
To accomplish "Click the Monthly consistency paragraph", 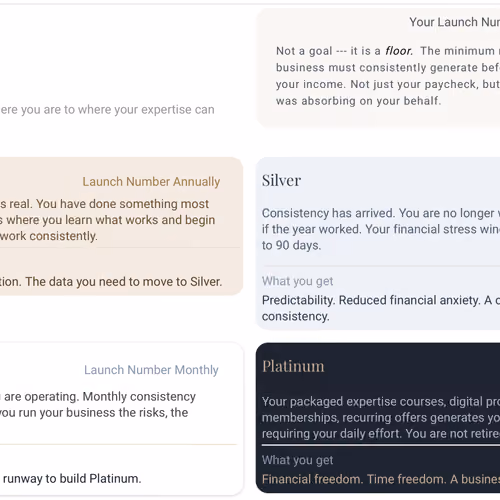I will [98, 404].
